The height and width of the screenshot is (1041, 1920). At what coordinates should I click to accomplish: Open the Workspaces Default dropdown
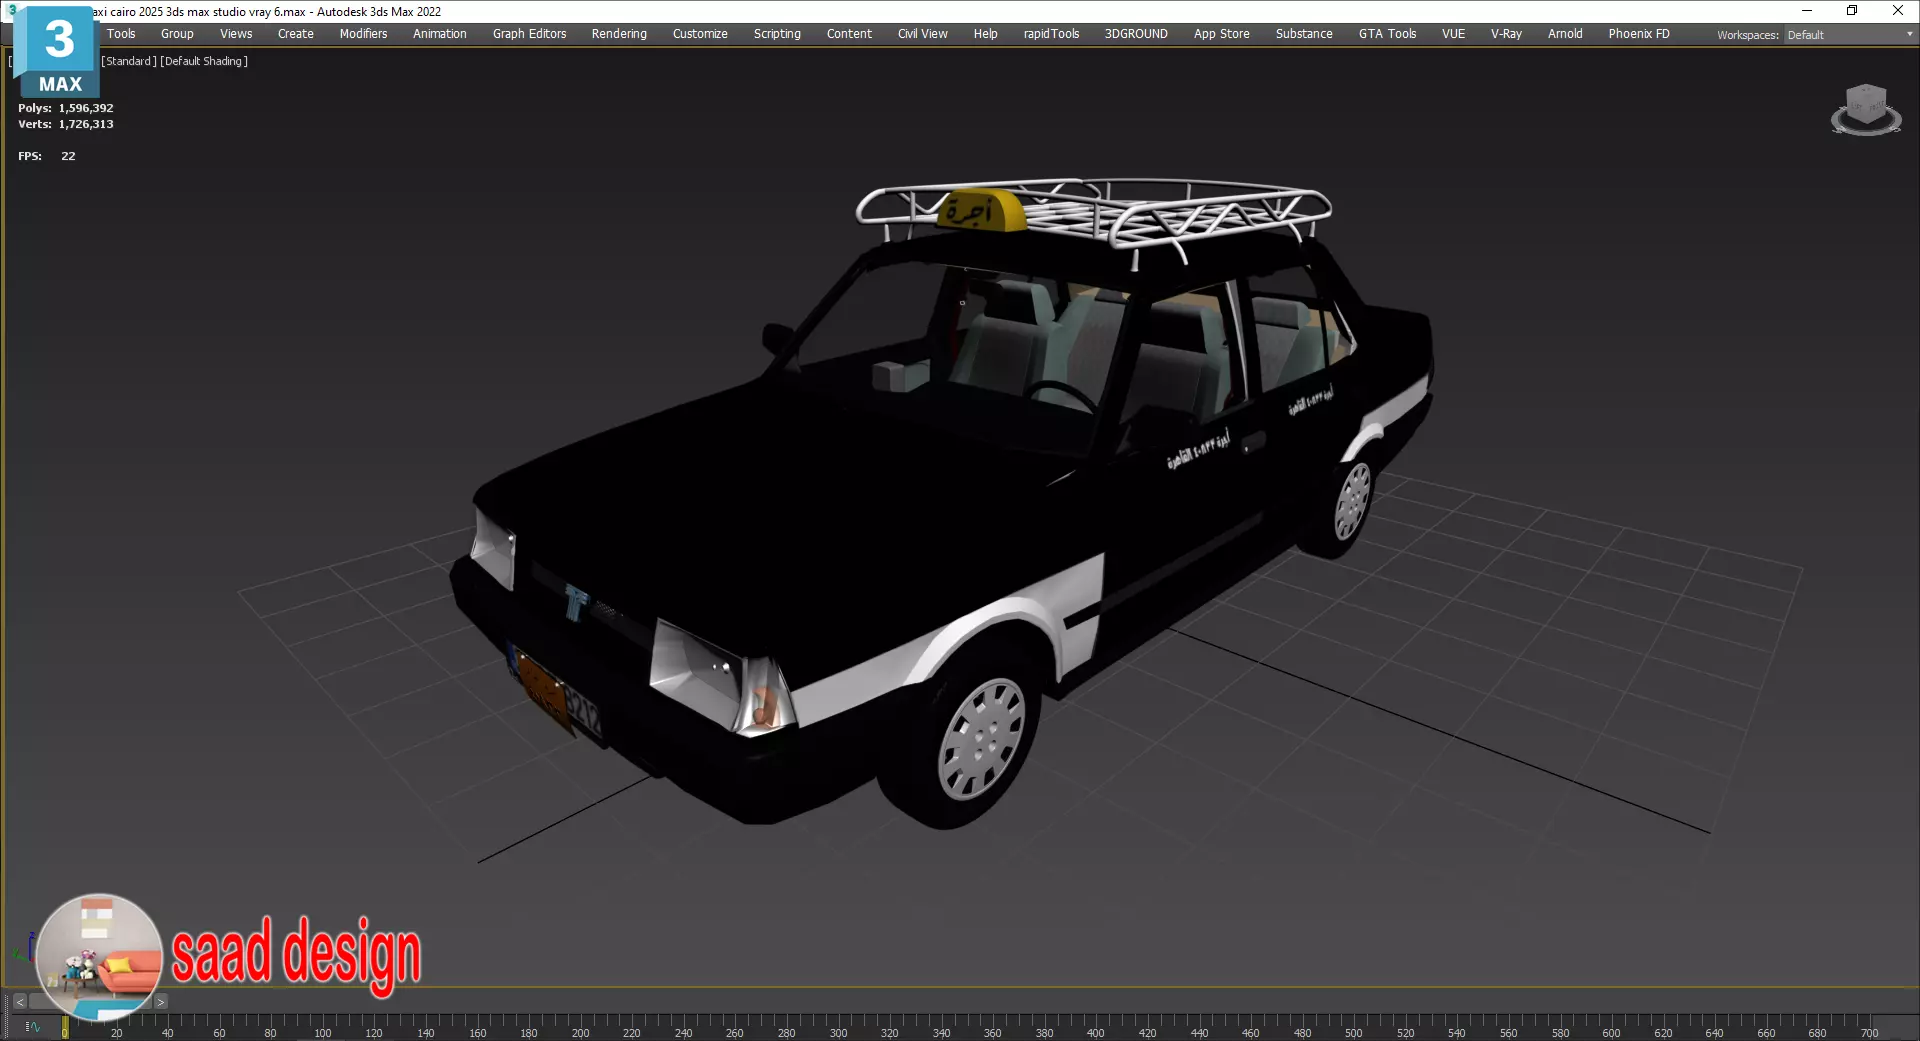click(1849, 34)
